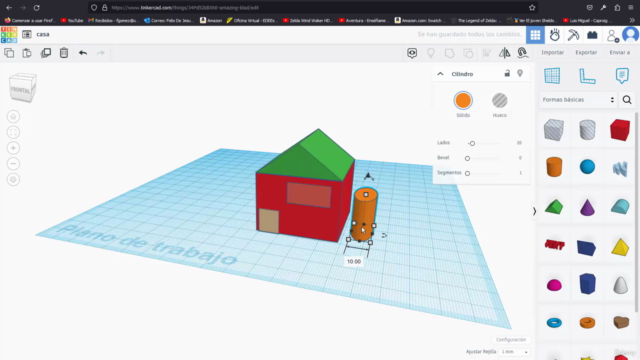Click the browser Reload button
Image resolution: width=640 pixels, height=360 pixels.
[x=36, y=7]
